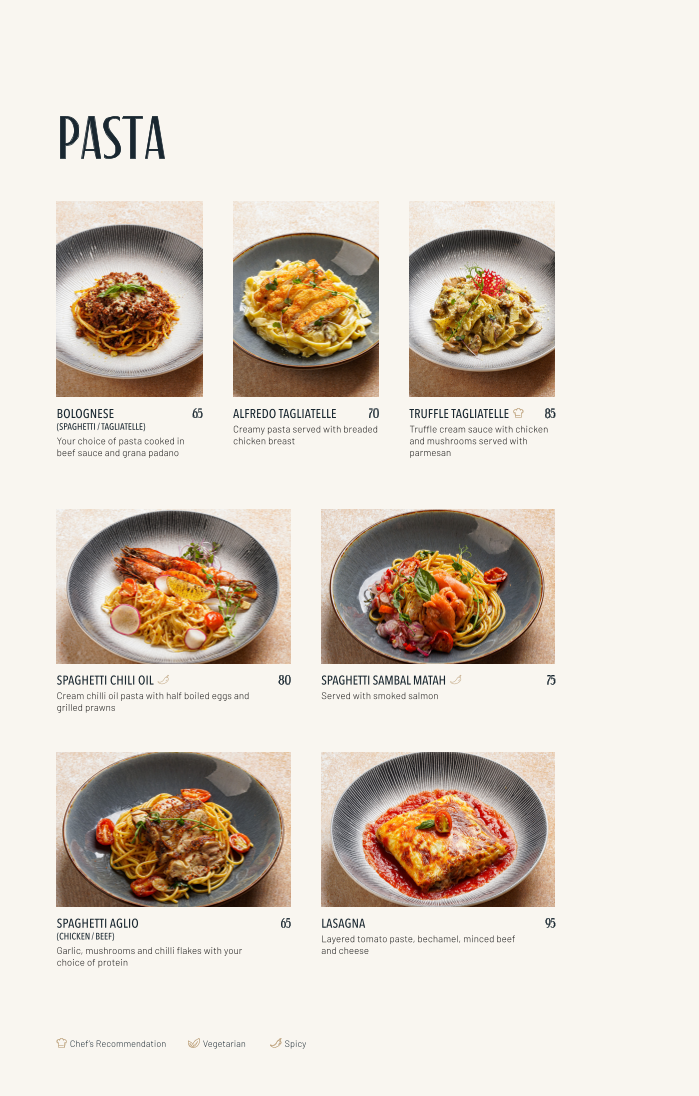The image size is (699, 1096).
Task: Click the Spaghetti Aglio title
Action: [x=98, y=923]
